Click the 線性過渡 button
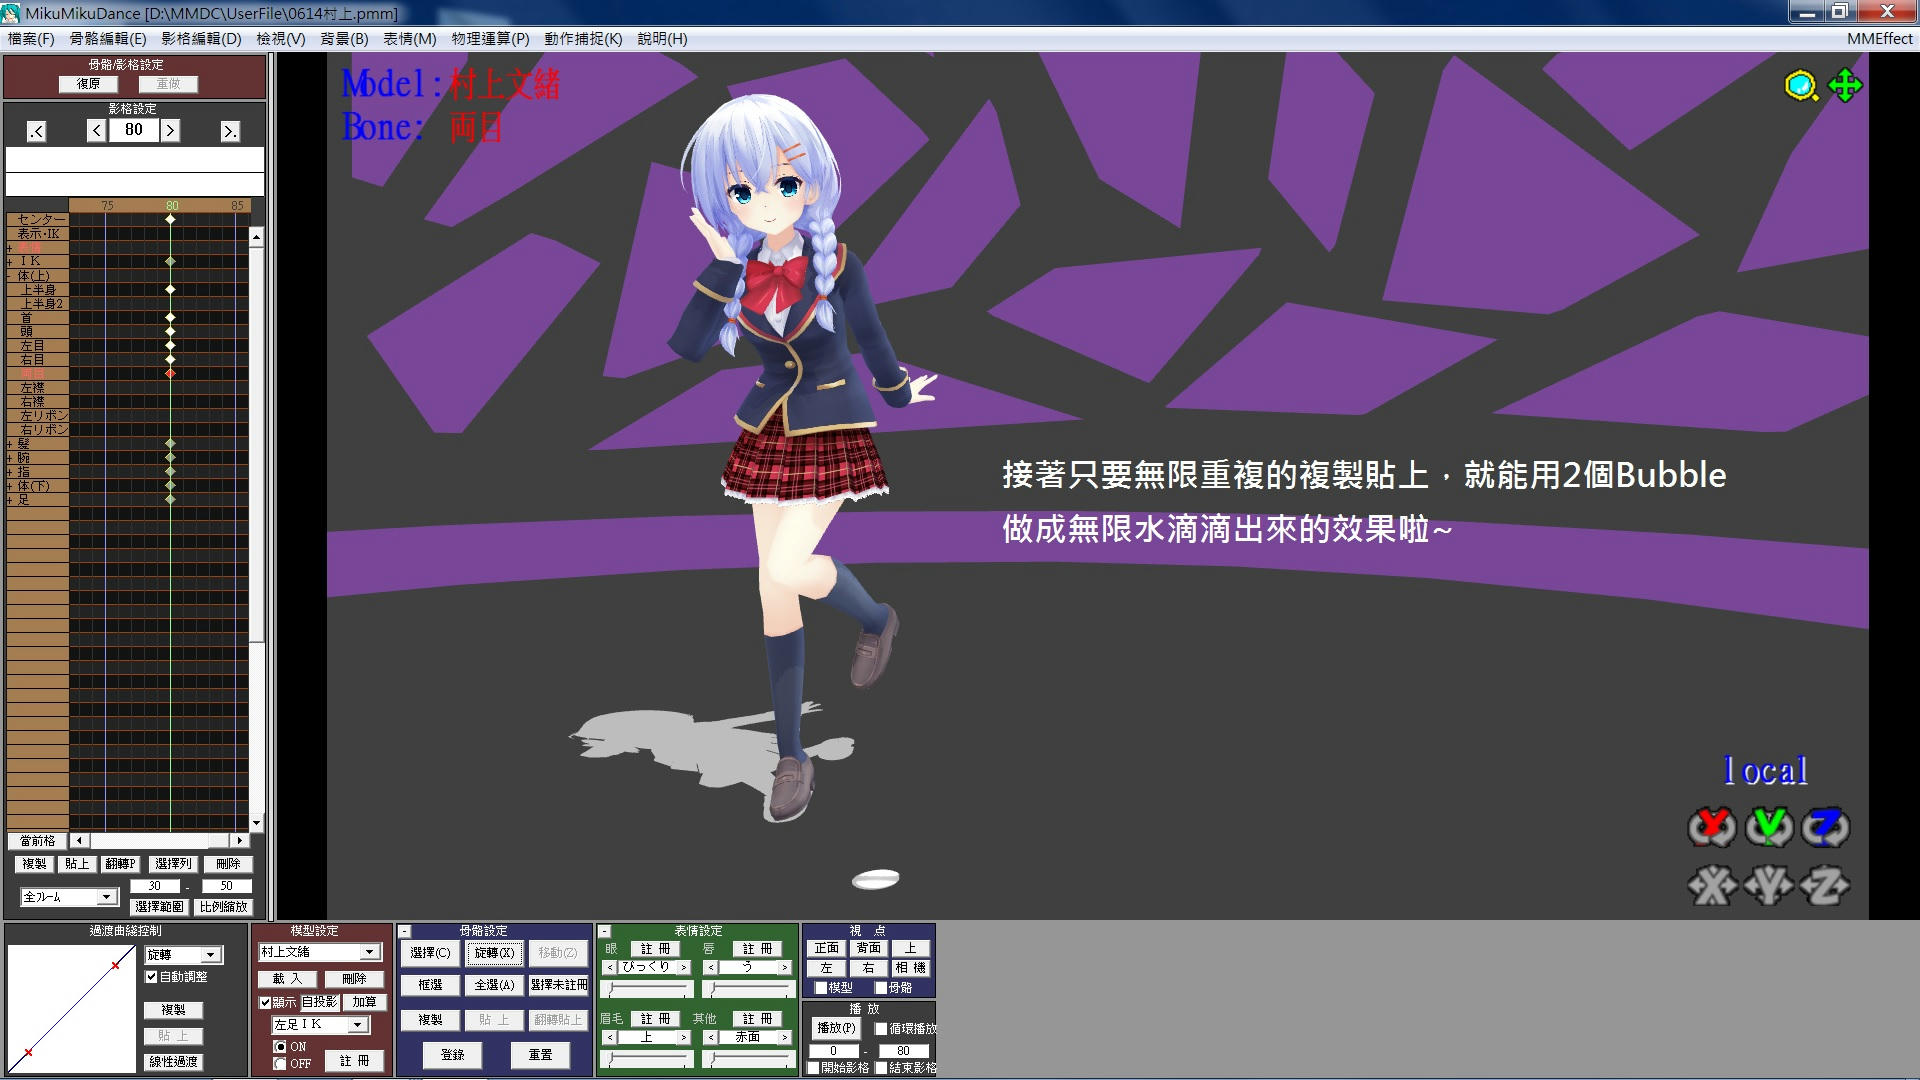 pyautogui.click(x=173, y=1062)
